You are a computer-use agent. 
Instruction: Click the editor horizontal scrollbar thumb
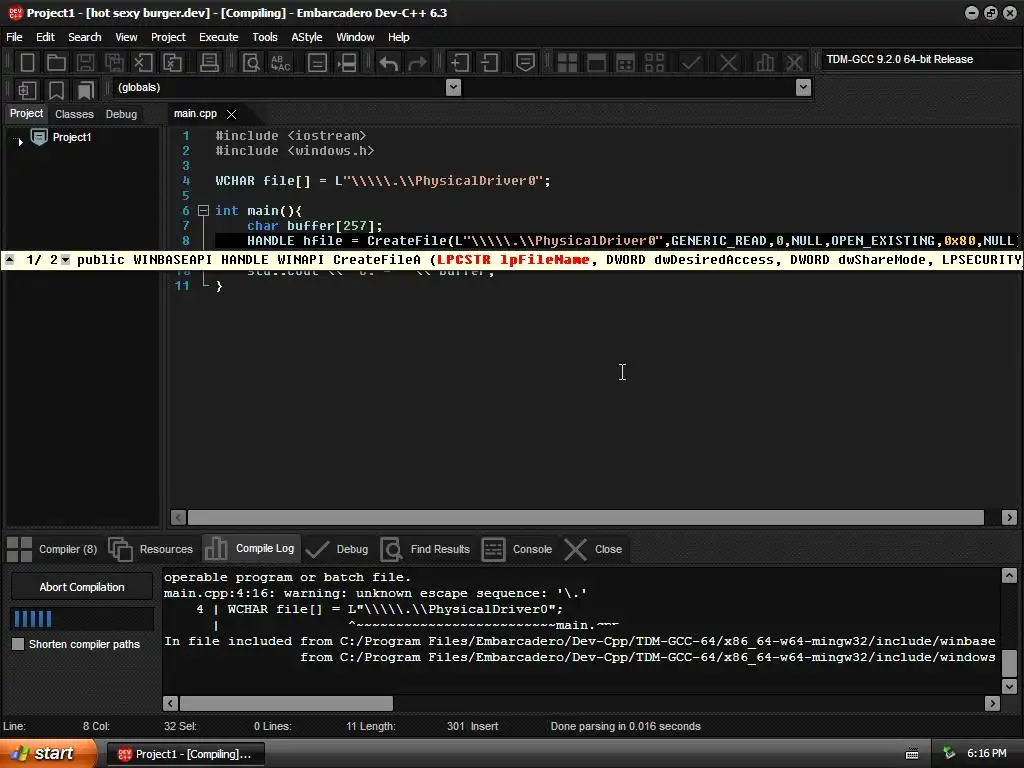click(586, 518)
